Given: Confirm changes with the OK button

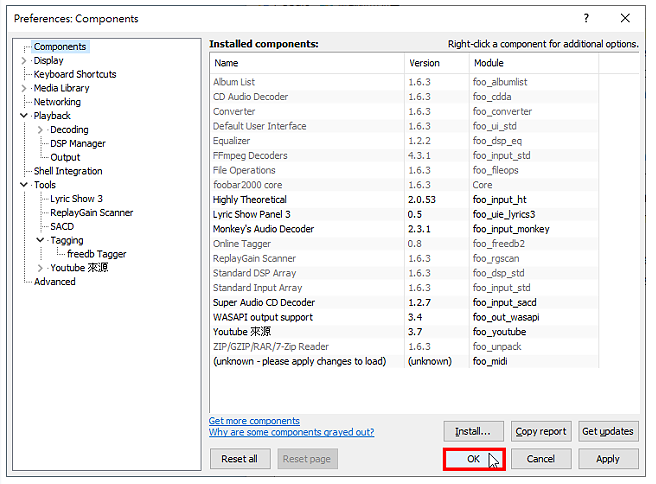Looking at the screenshot, I should [474, 459].
